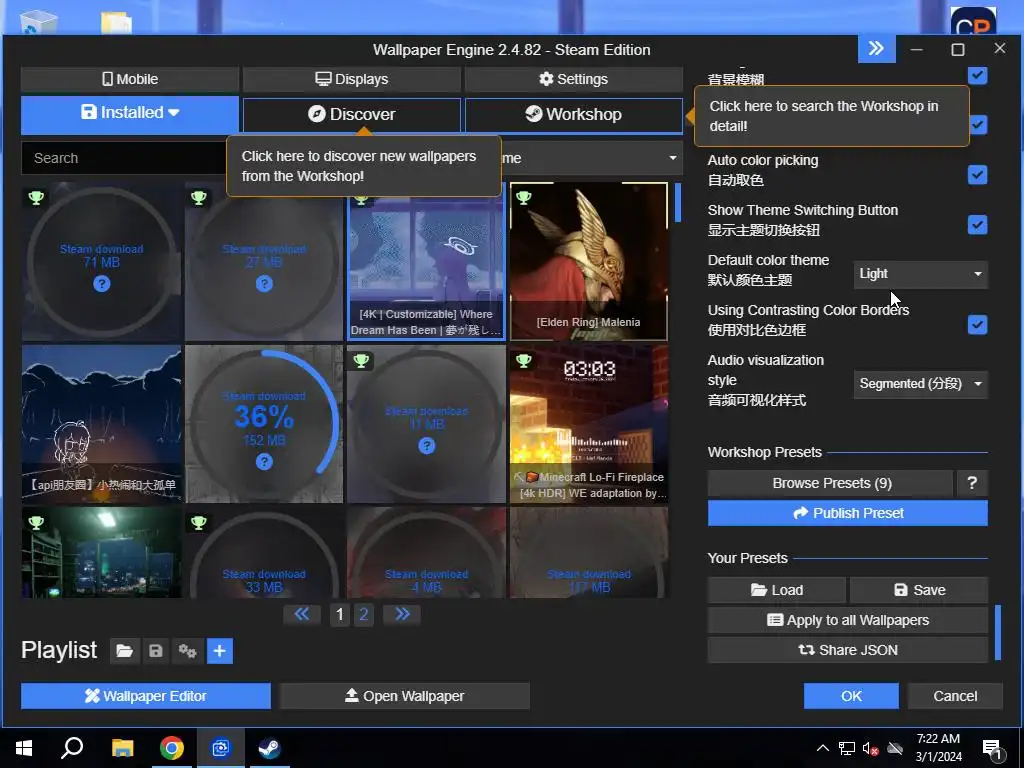Open the Workshop tab

pyautogui.click(x=574, y=114)
